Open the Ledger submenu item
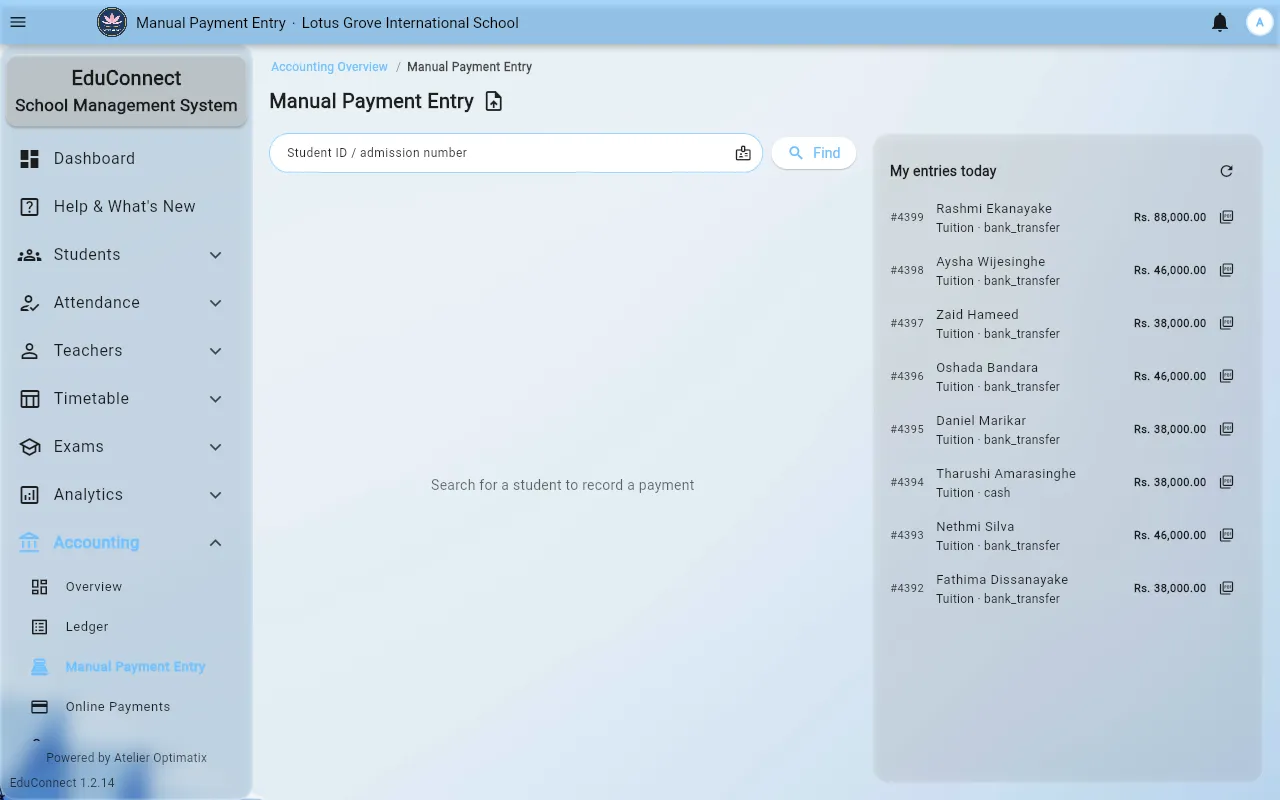The width and height of the screenshot is (1280, 800). point(126,627)
